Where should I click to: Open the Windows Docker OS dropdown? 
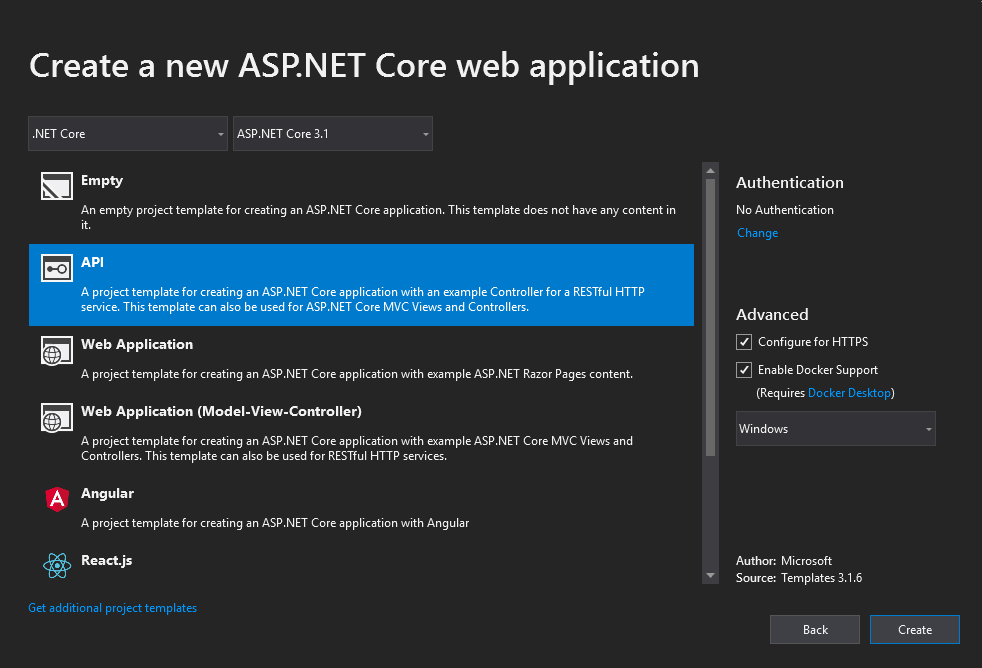click(835, 429)
